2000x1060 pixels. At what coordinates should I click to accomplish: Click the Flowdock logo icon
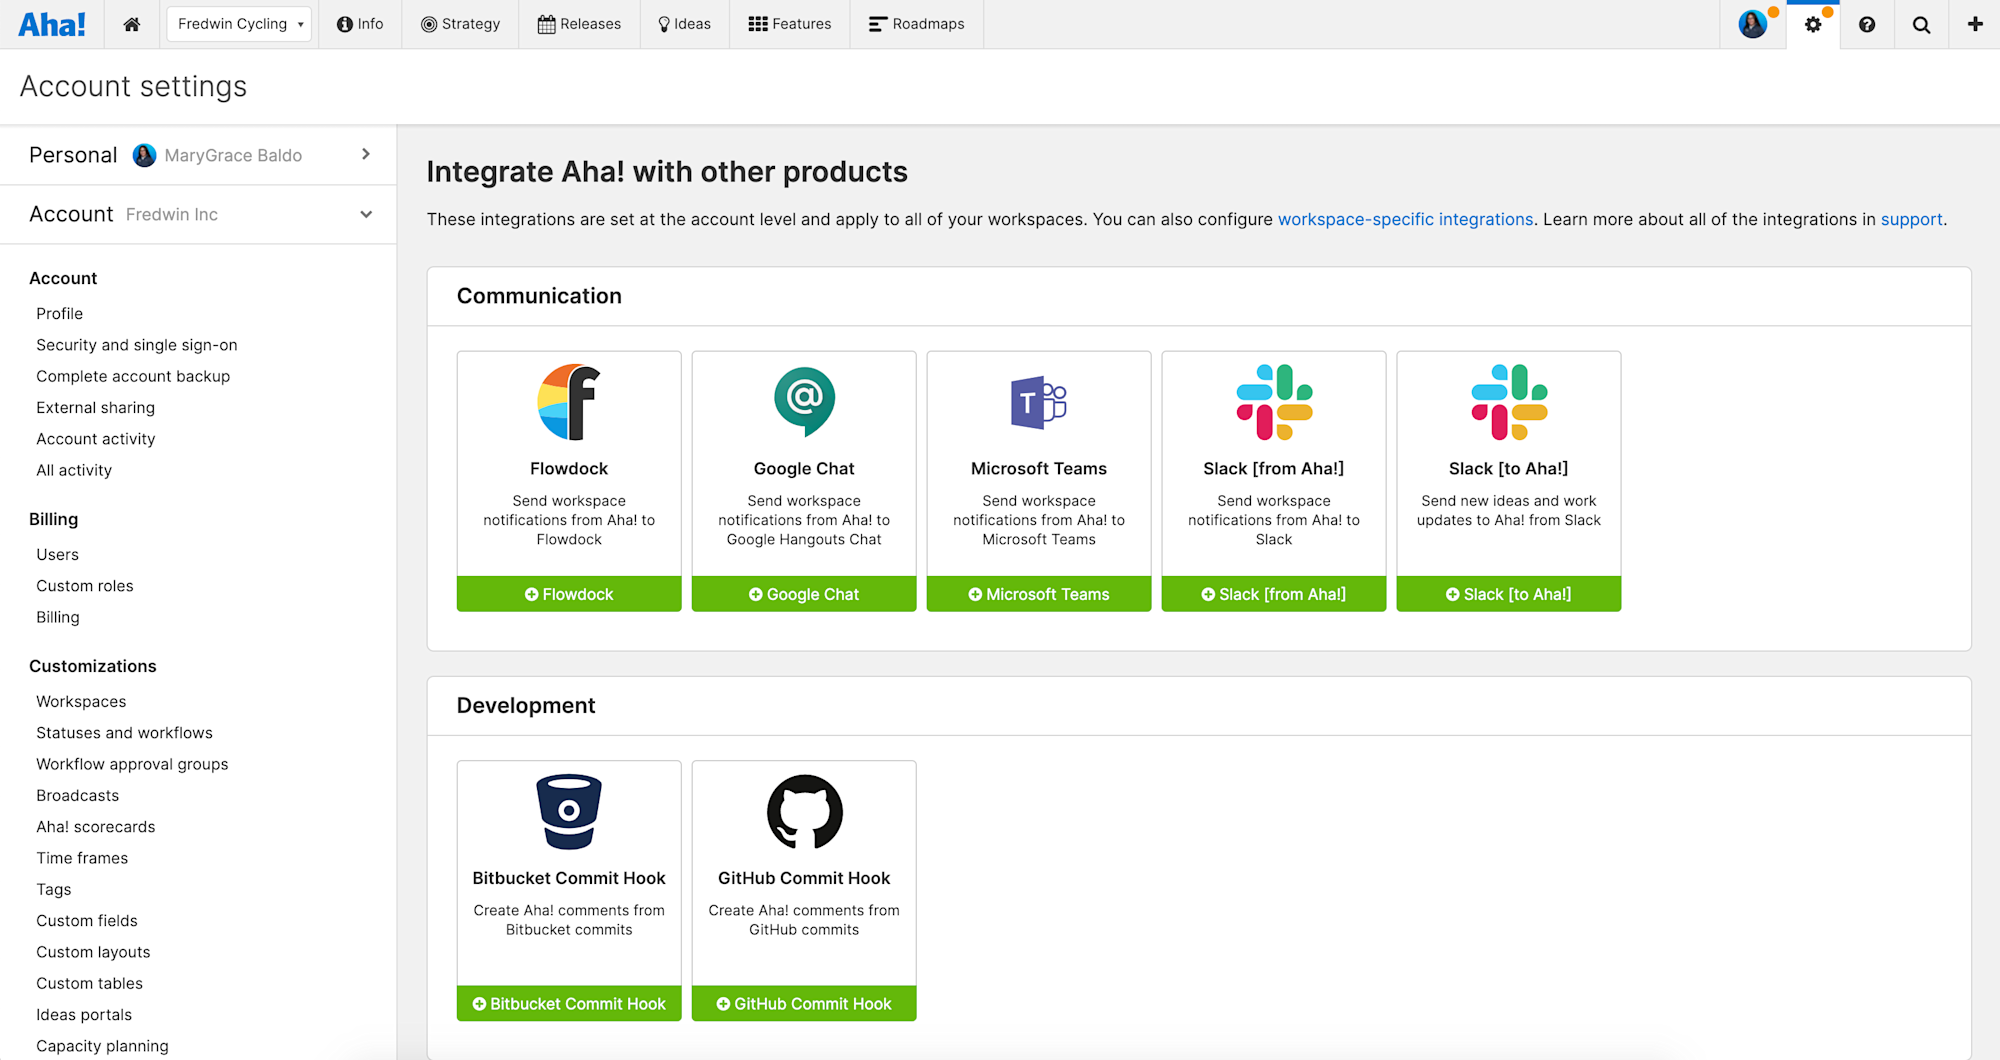(x=569, y=402)
